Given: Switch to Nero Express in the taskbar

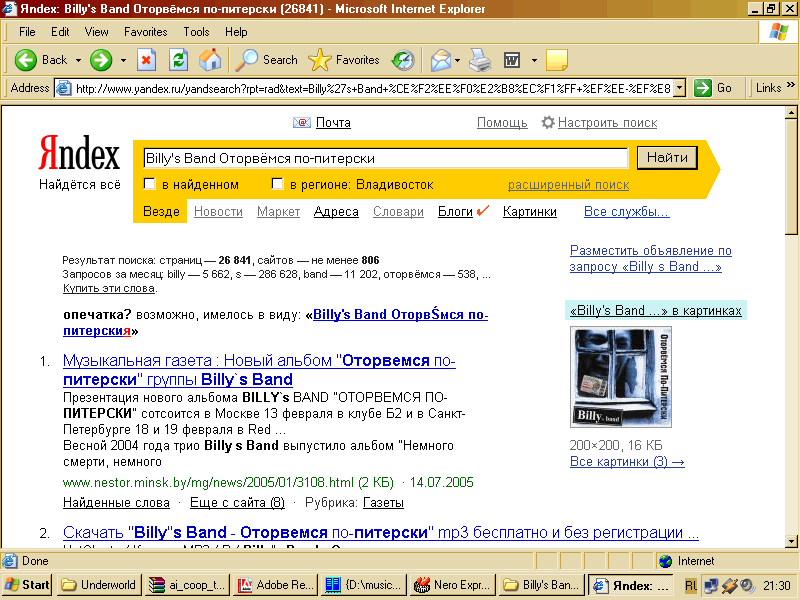Looking at the screenshot, I should point(452,585).
